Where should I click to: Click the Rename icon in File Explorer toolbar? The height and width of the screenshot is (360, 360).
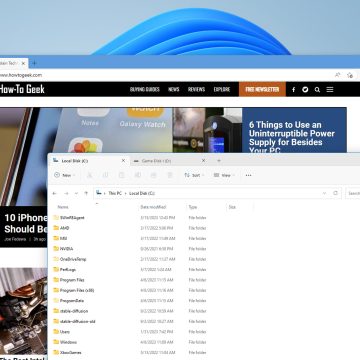coord(137,175)
